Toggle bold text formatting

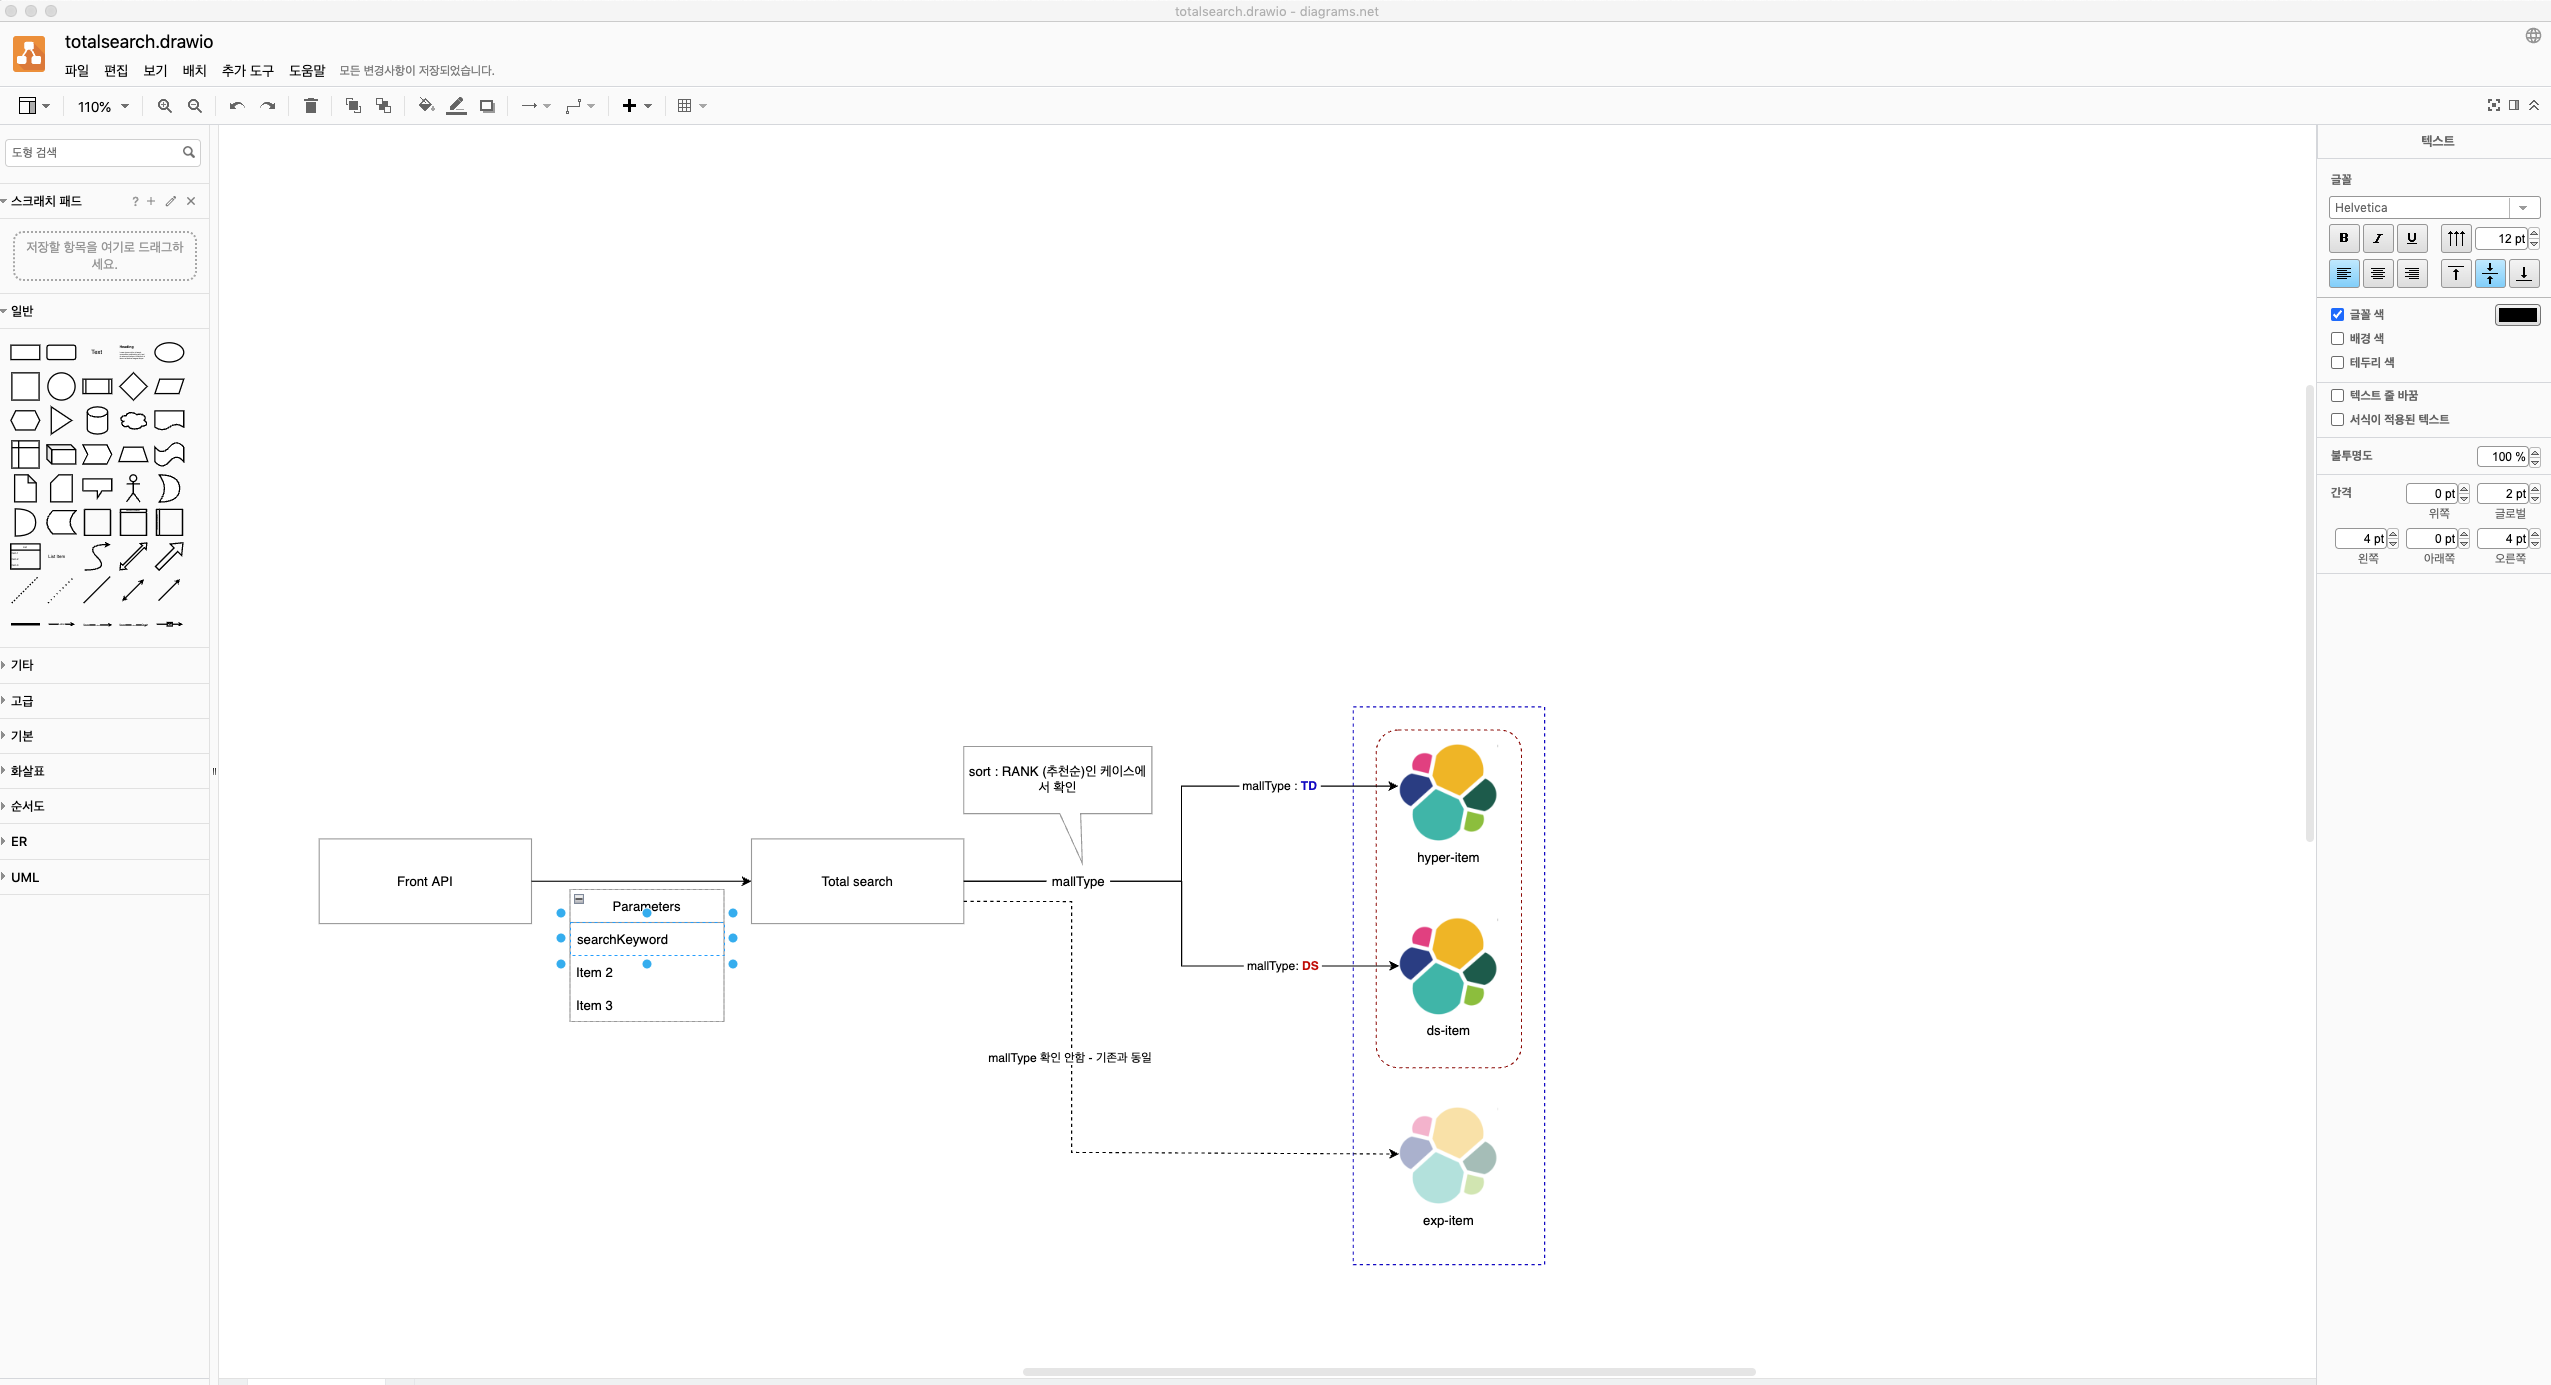2344,238
